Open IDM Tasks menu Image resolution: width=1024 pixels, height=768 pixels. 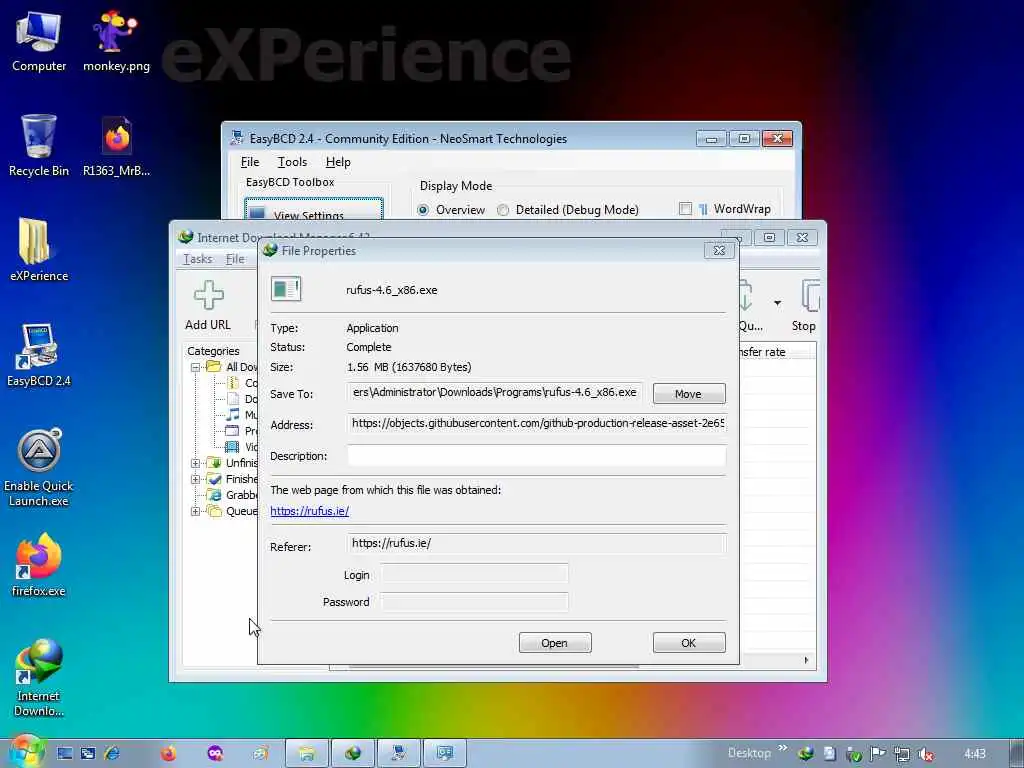click(x=198, y=259)
